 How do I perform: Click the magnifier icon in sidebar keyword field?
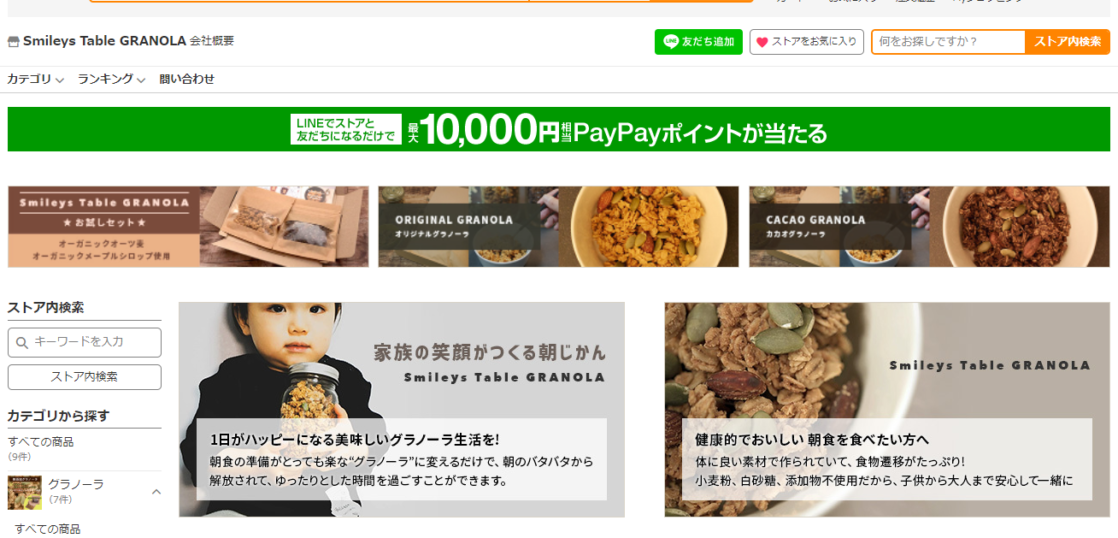coord(21,343)
